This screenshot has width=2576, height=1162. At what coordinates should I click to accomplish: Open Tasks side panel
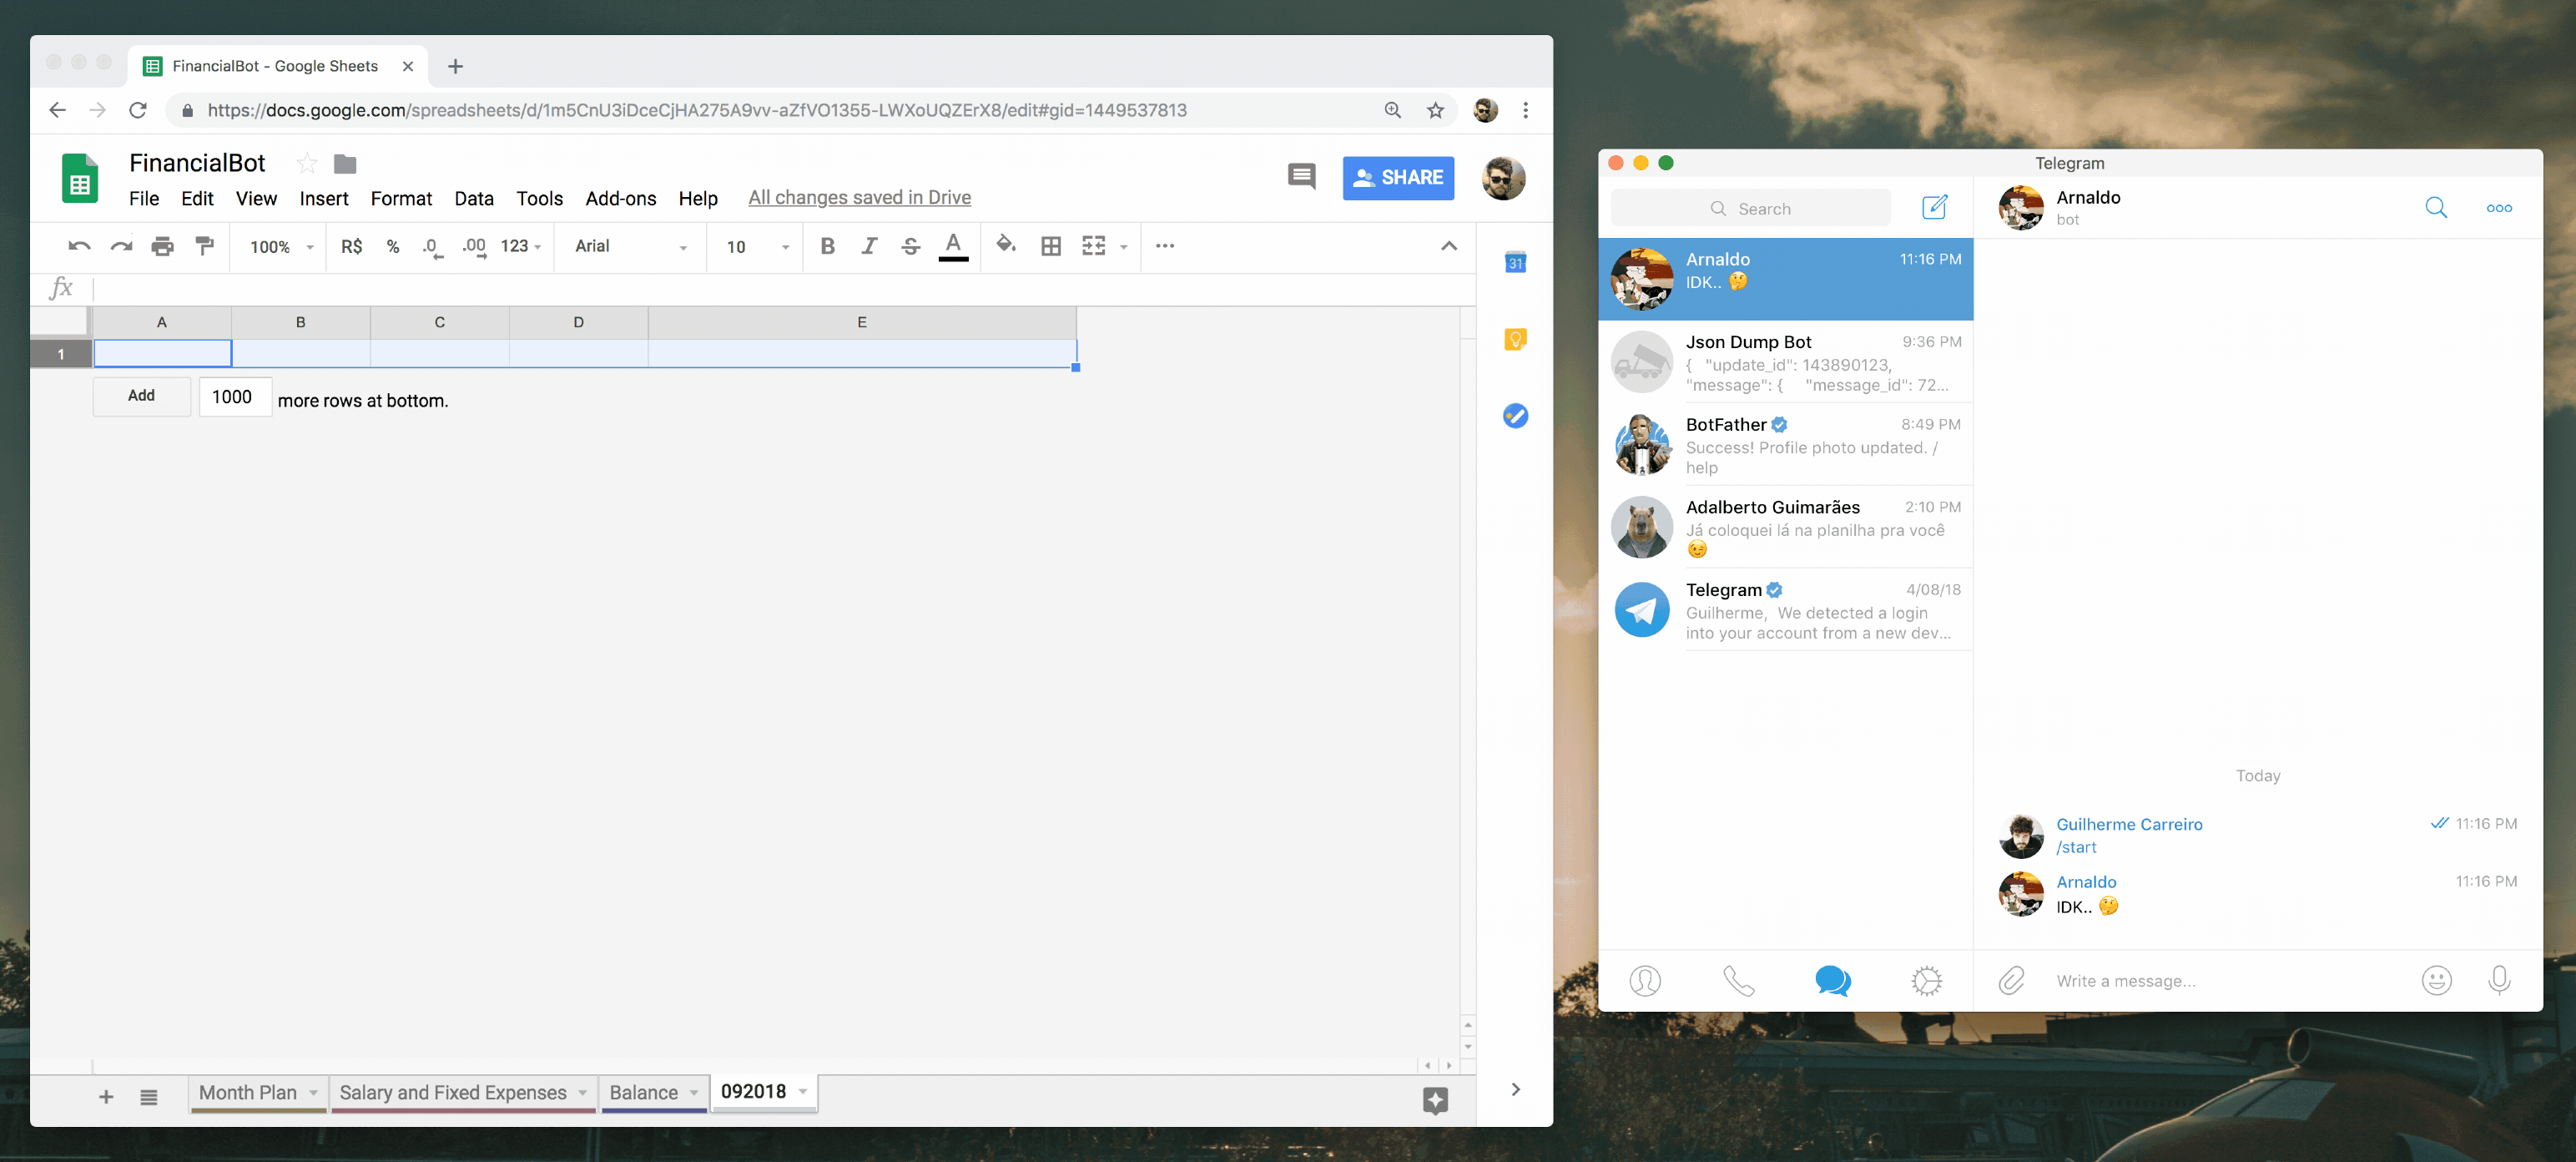1515,415
